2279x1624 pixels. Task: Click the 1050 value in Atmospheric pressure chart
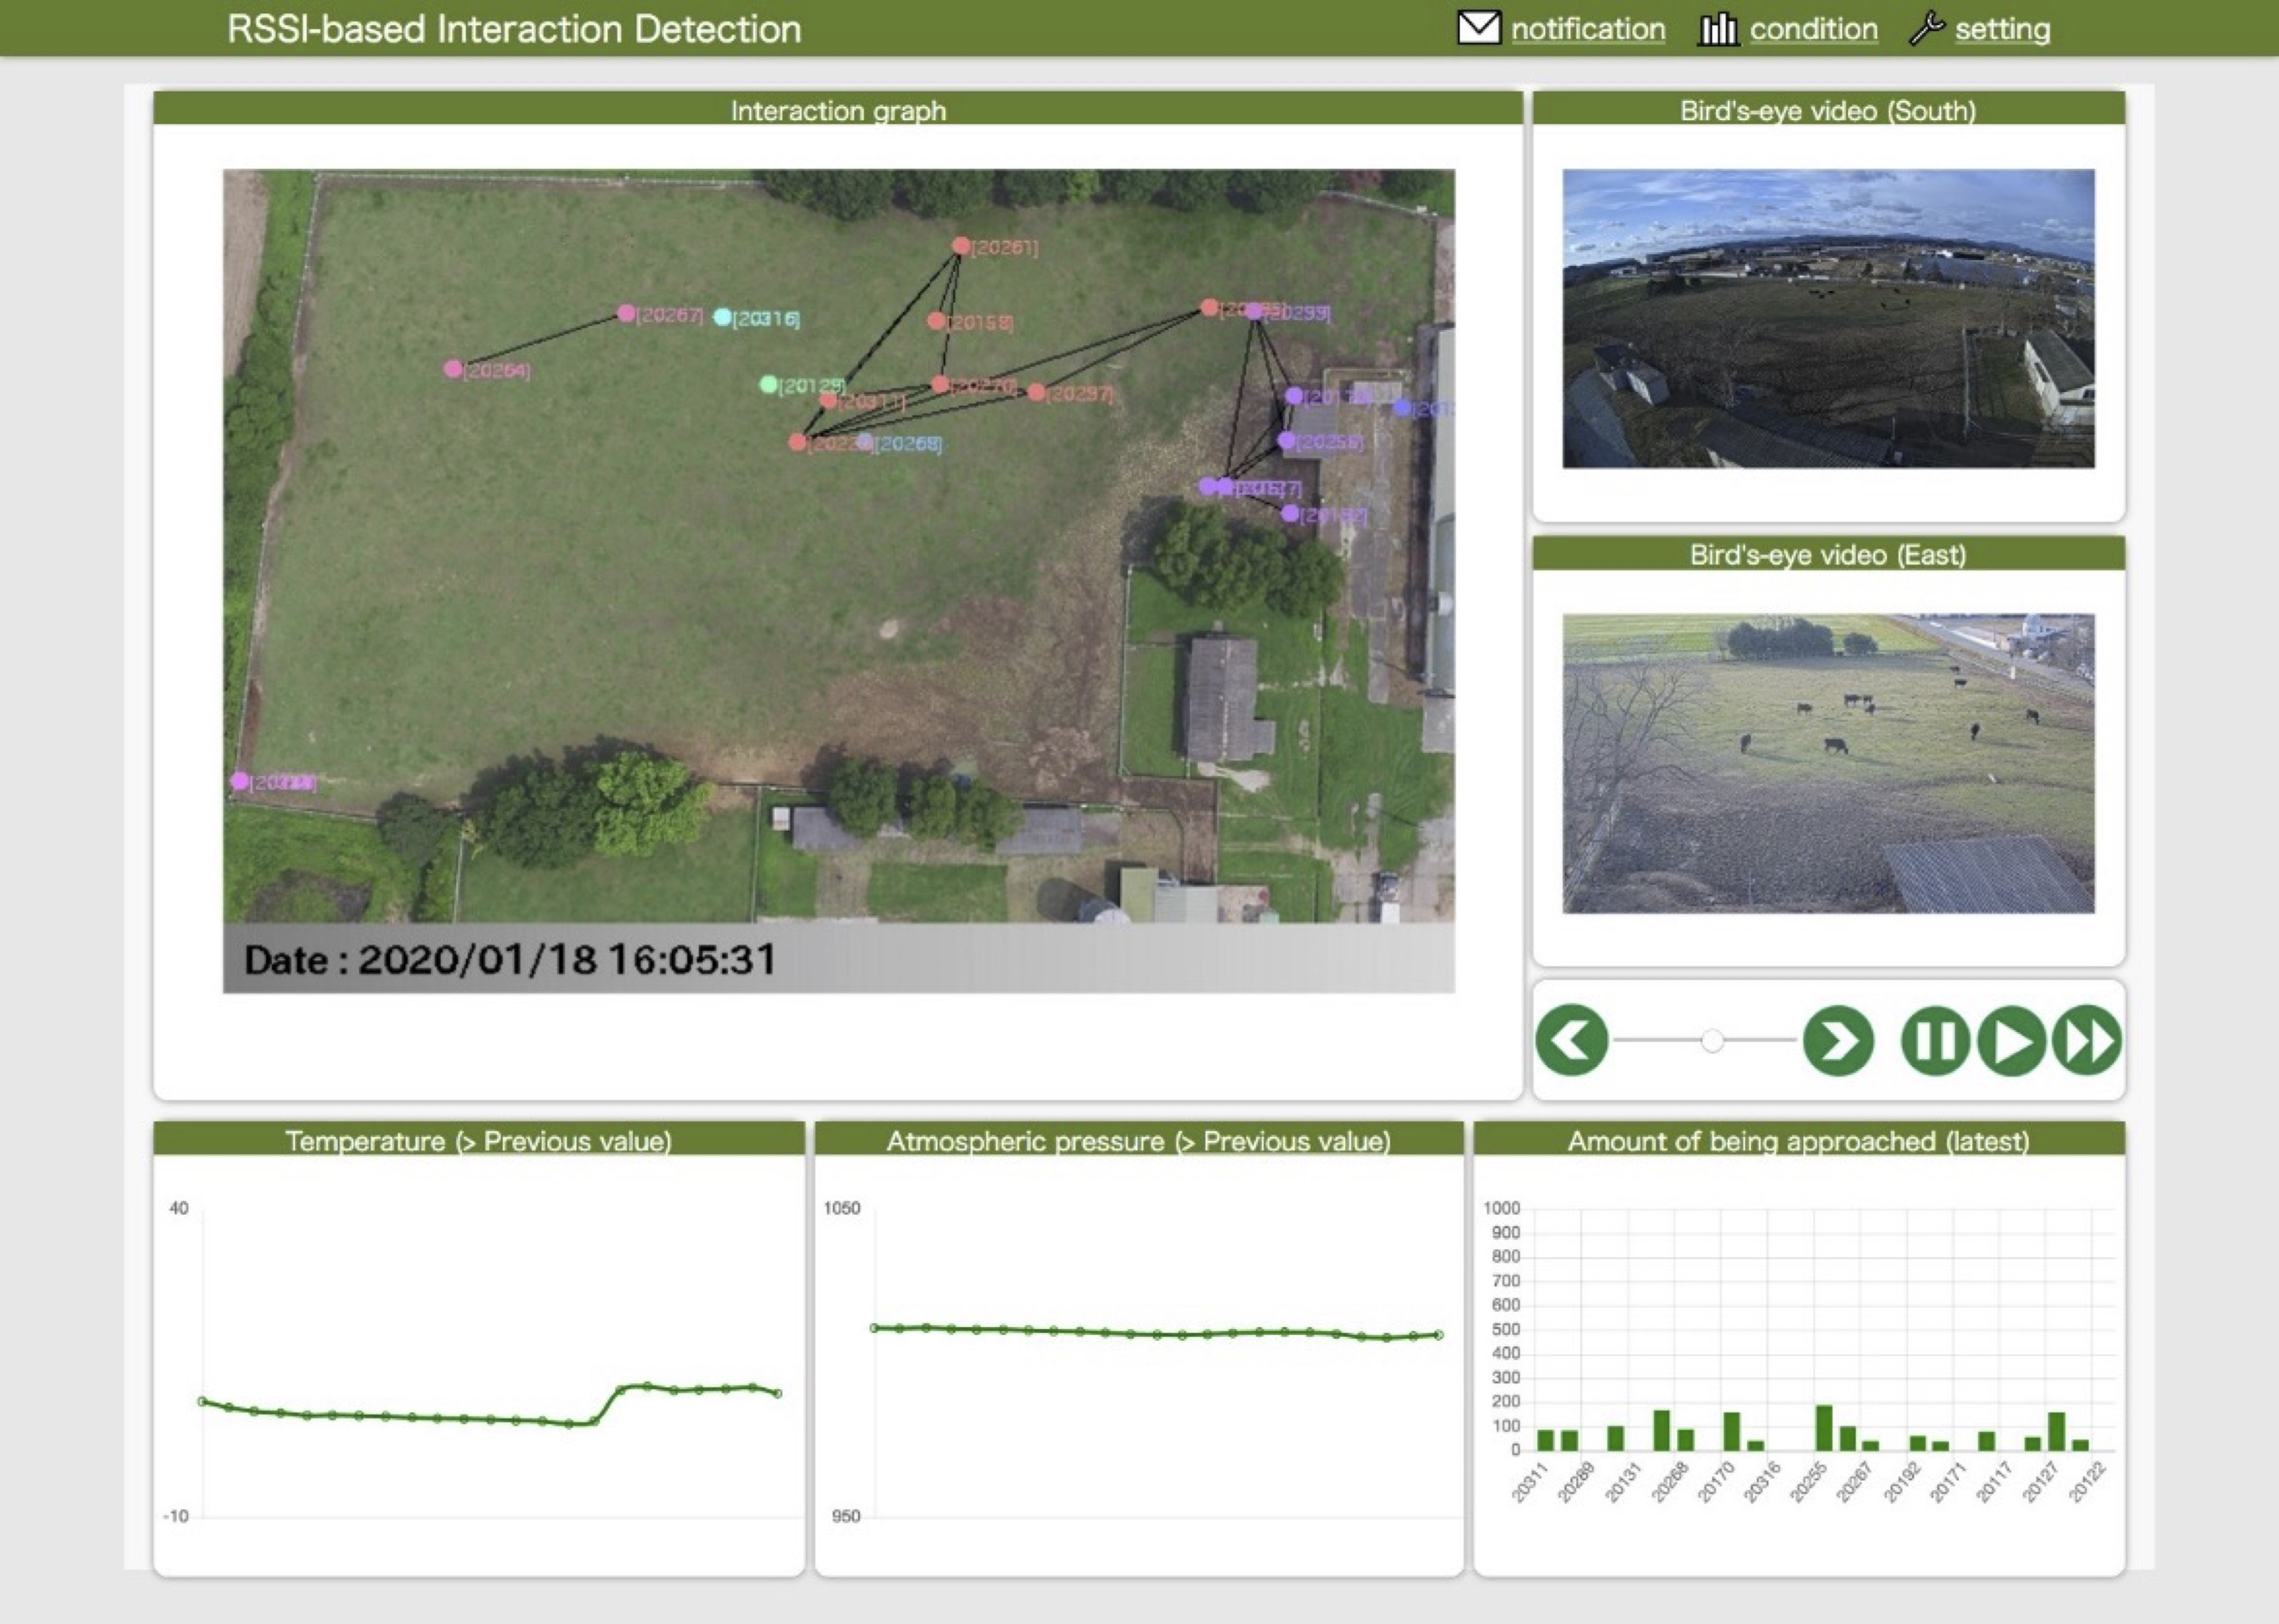[x=842, y=1208]
